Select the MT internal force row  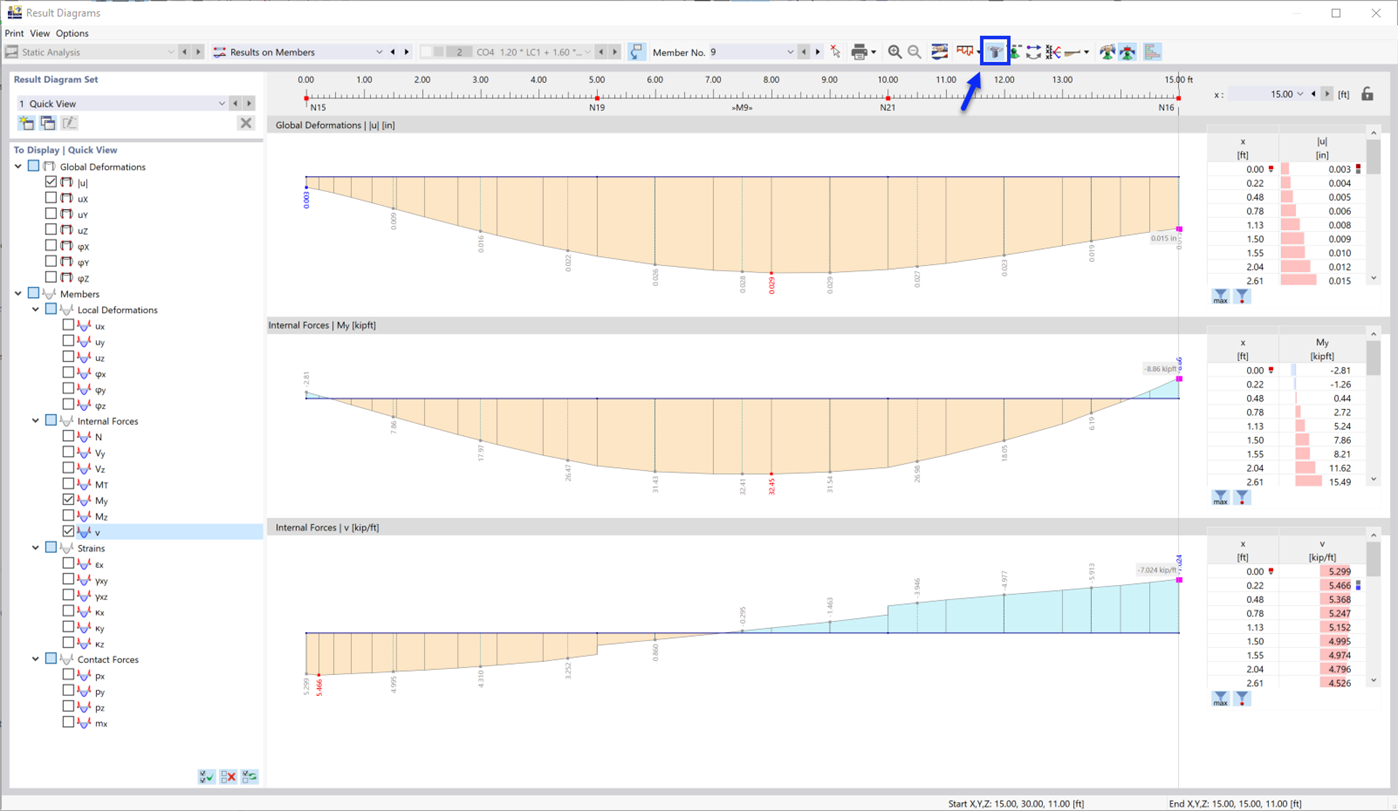click(x=101, y=484)
